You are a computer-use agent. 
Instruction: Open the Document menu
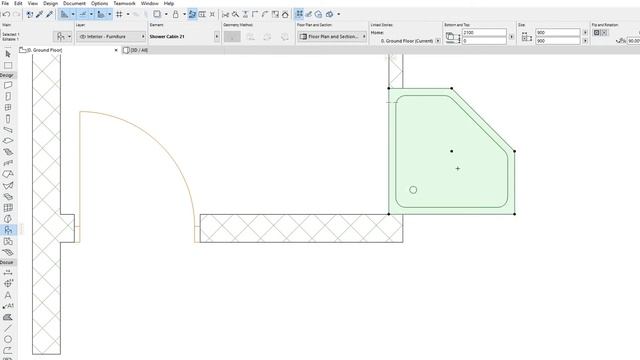click(x=74, y=3)
